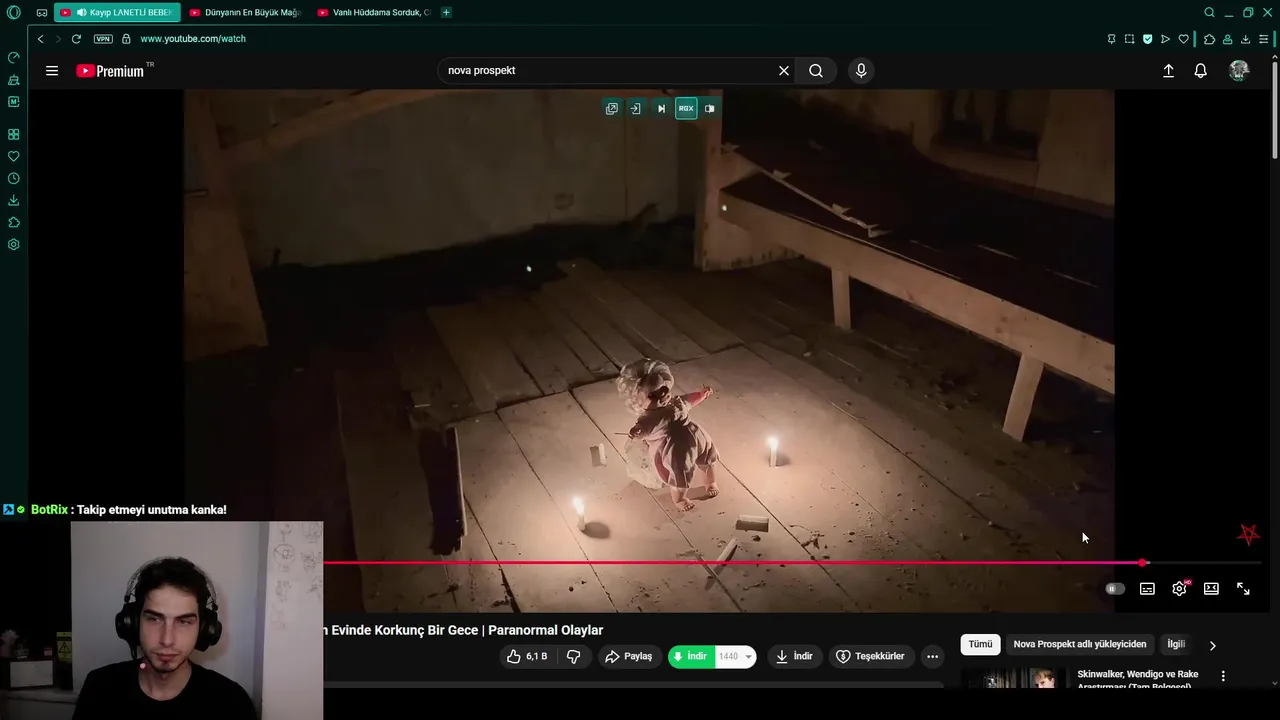Open the YouTube hamburger guide menu
1280x720 pixels.
[x=52, y=71]
